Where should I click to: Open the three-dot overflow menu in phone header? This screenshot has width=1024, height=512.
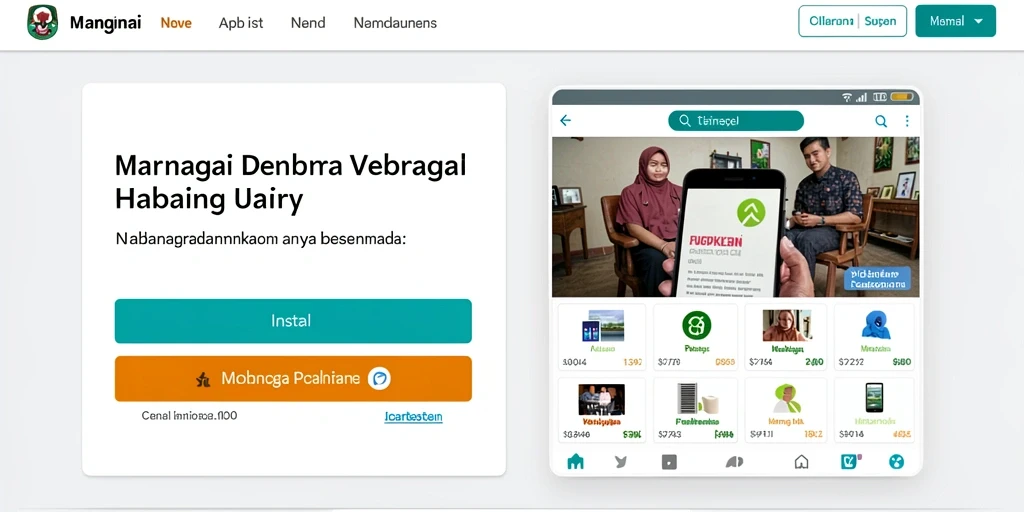tap(906, 121)
